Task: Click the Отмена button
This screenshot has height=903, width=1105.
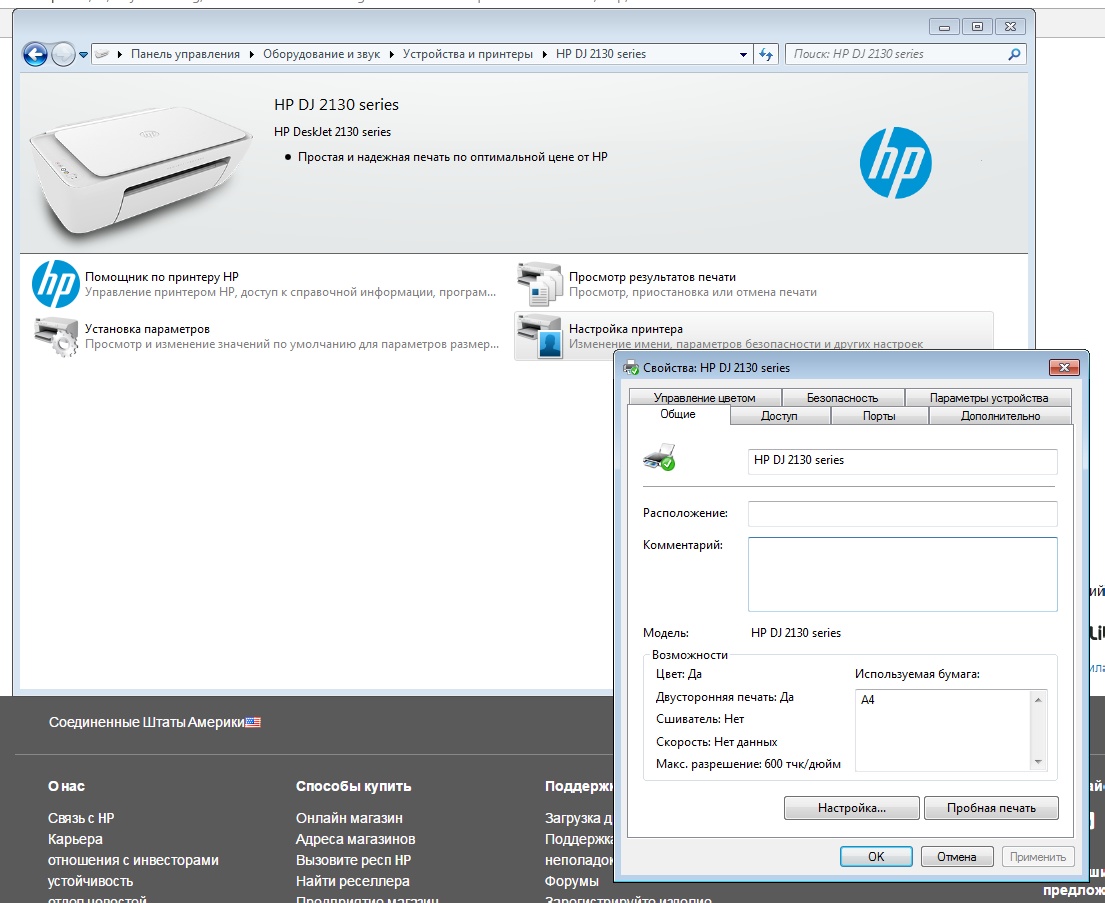Action: (956, 856)
